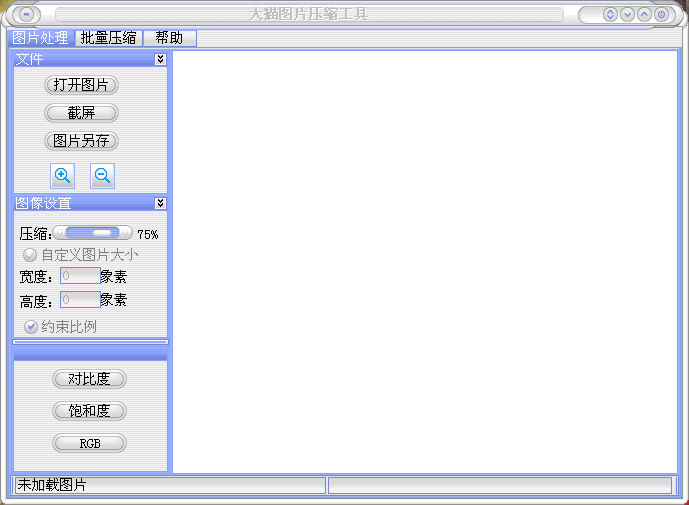Click the 未加载图片 status text
The width and height of the screenshot is (689, 505).
[x=52, y=485]
